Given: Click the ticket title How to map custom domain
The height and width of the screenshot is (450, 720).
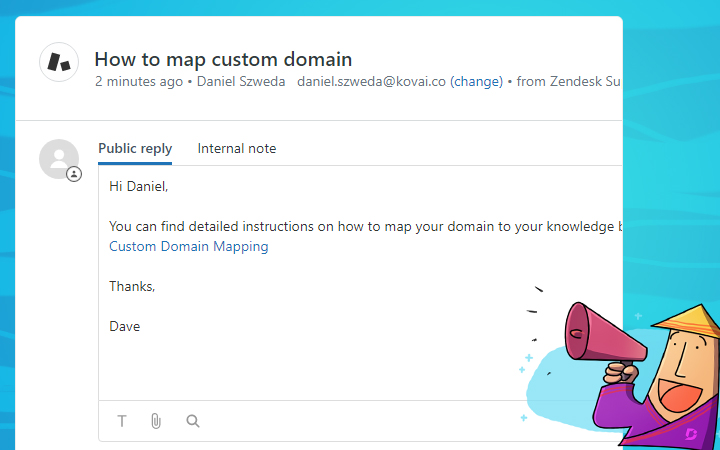Looking at the screenshot, I should pos(223,59).
